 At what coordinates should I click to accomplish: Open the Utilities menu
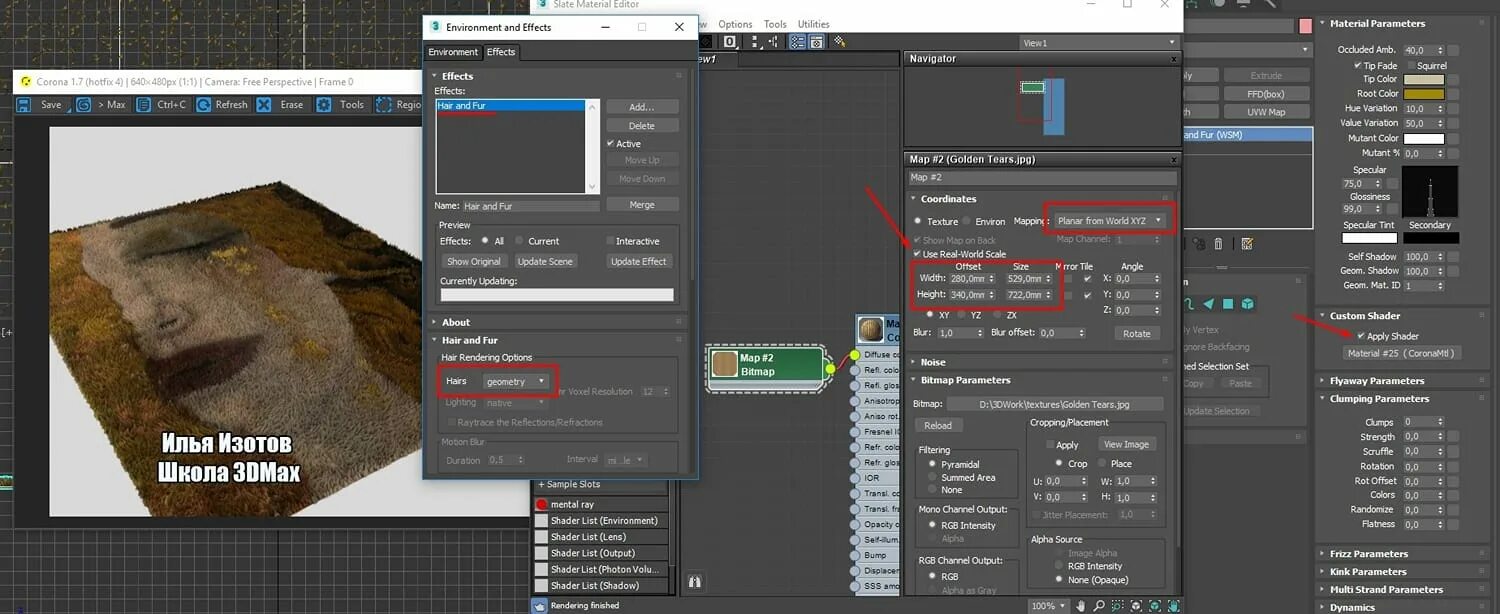813,24
